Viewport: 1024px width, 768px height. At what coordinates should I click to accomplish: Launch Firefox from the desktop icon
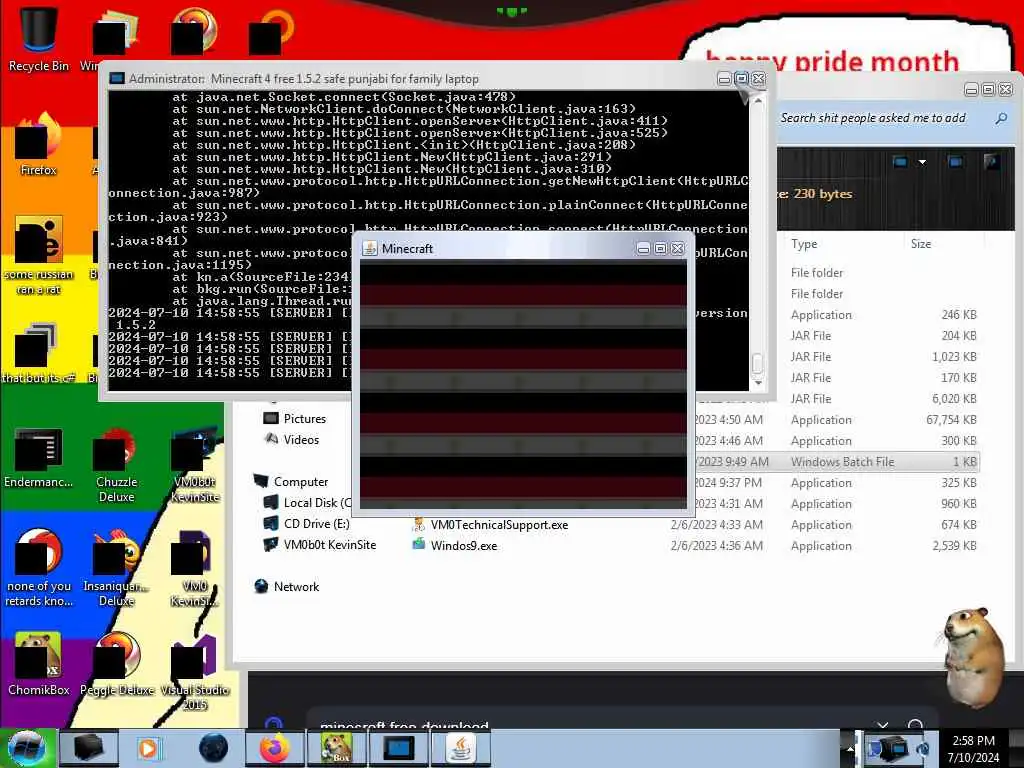coord(38,144)
